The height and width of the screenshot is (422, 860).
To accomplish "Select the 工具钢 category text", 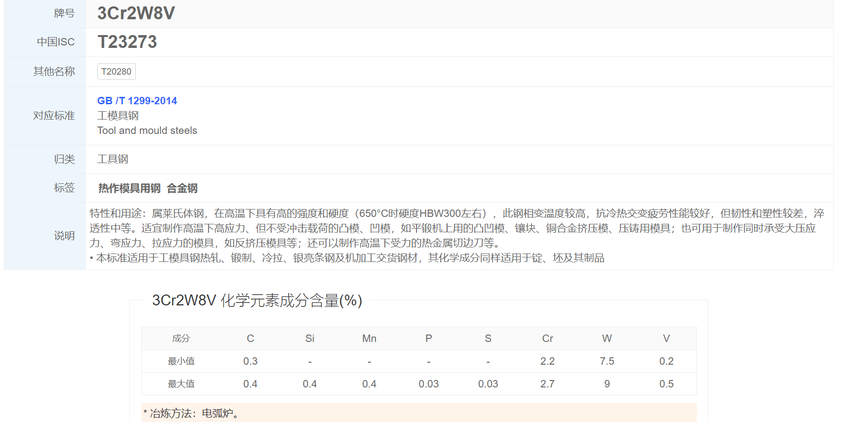I will pos(112,159).
